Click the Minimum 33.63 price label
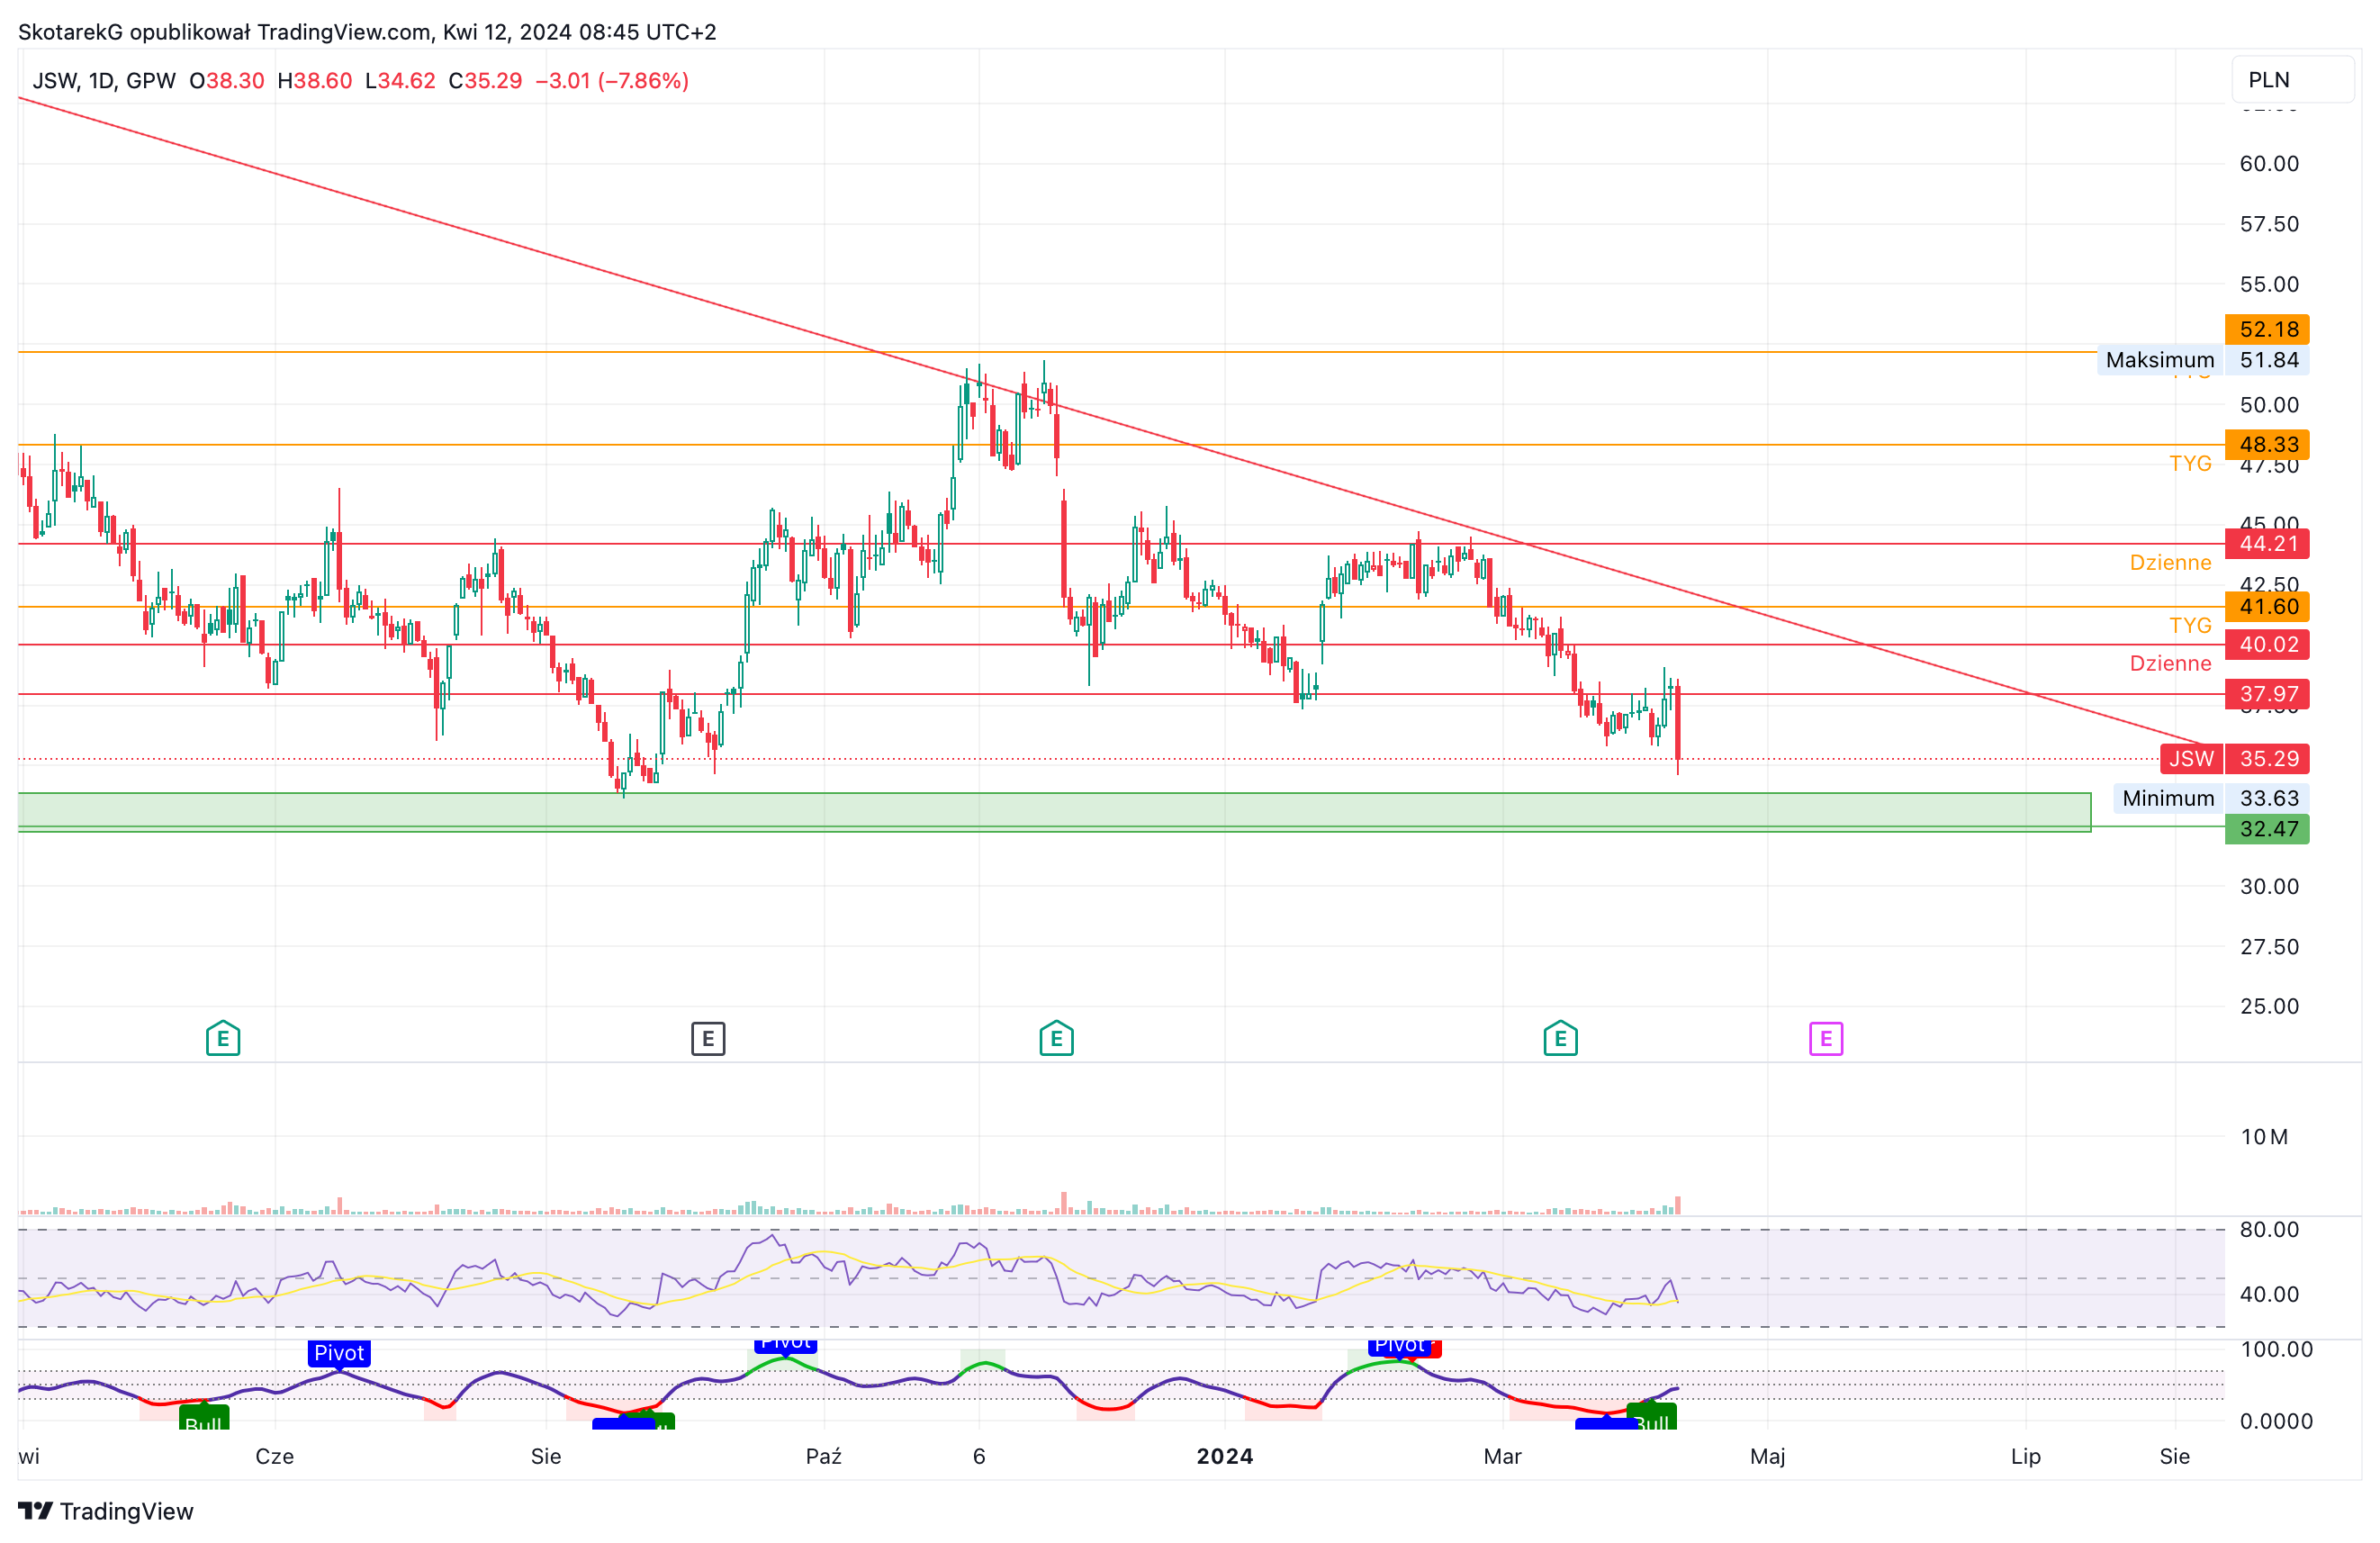The image size is (2380, 1543). tap(2211, 798)
